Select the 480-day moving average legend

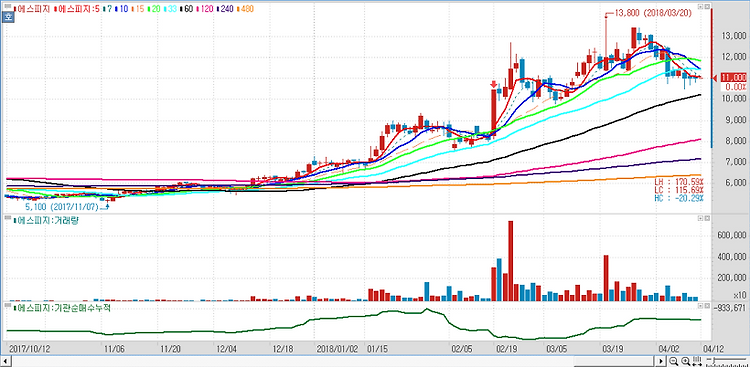coord(245,9)
